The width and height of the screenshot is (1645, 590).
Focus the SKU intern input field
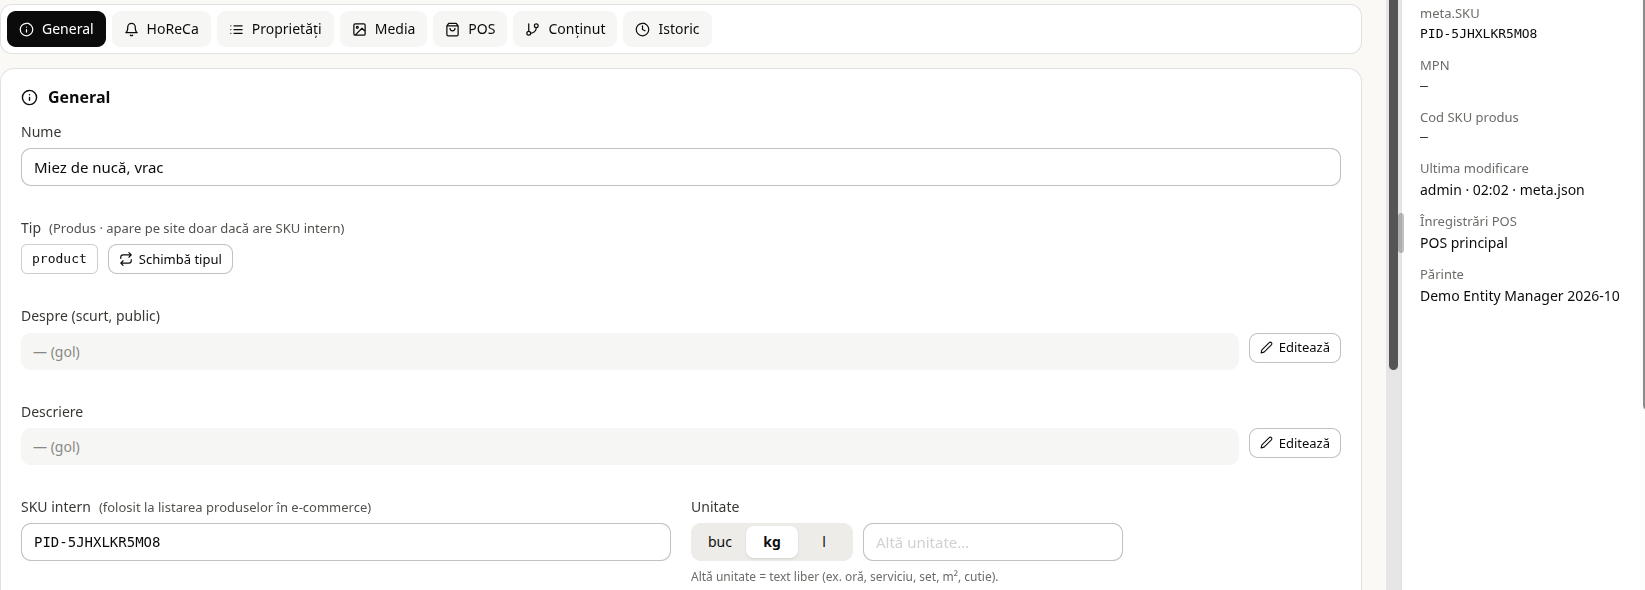tap(345, 542)
